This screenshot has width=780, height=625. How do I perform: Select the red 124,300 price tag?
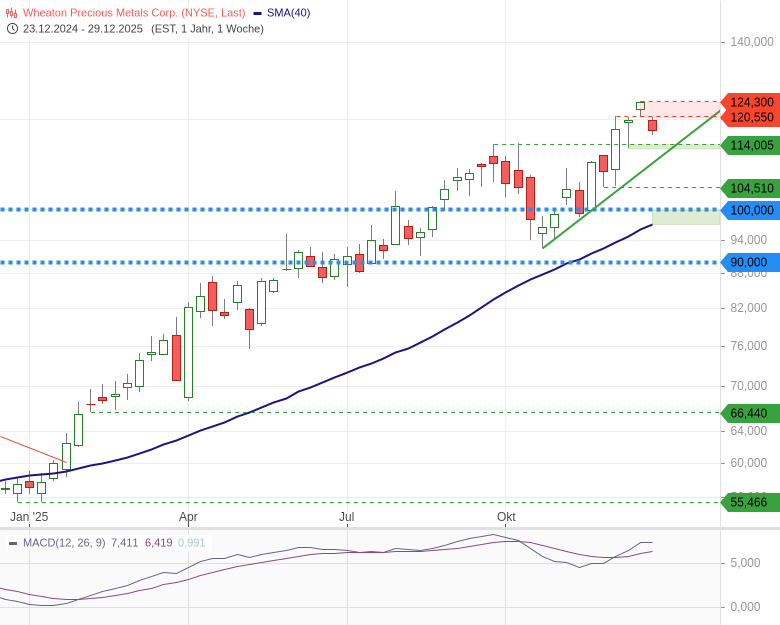(x=751, y=102)
